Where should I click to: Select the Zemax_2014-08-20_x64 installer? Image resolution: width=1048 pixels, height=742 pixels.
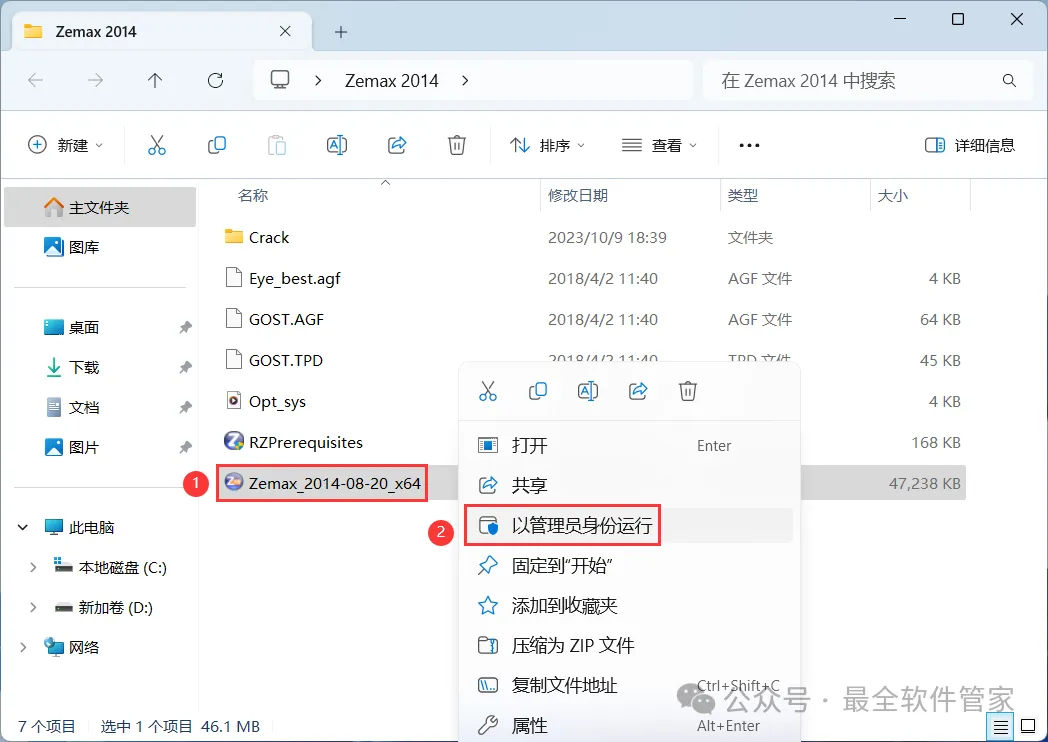[x=323, y=483]
